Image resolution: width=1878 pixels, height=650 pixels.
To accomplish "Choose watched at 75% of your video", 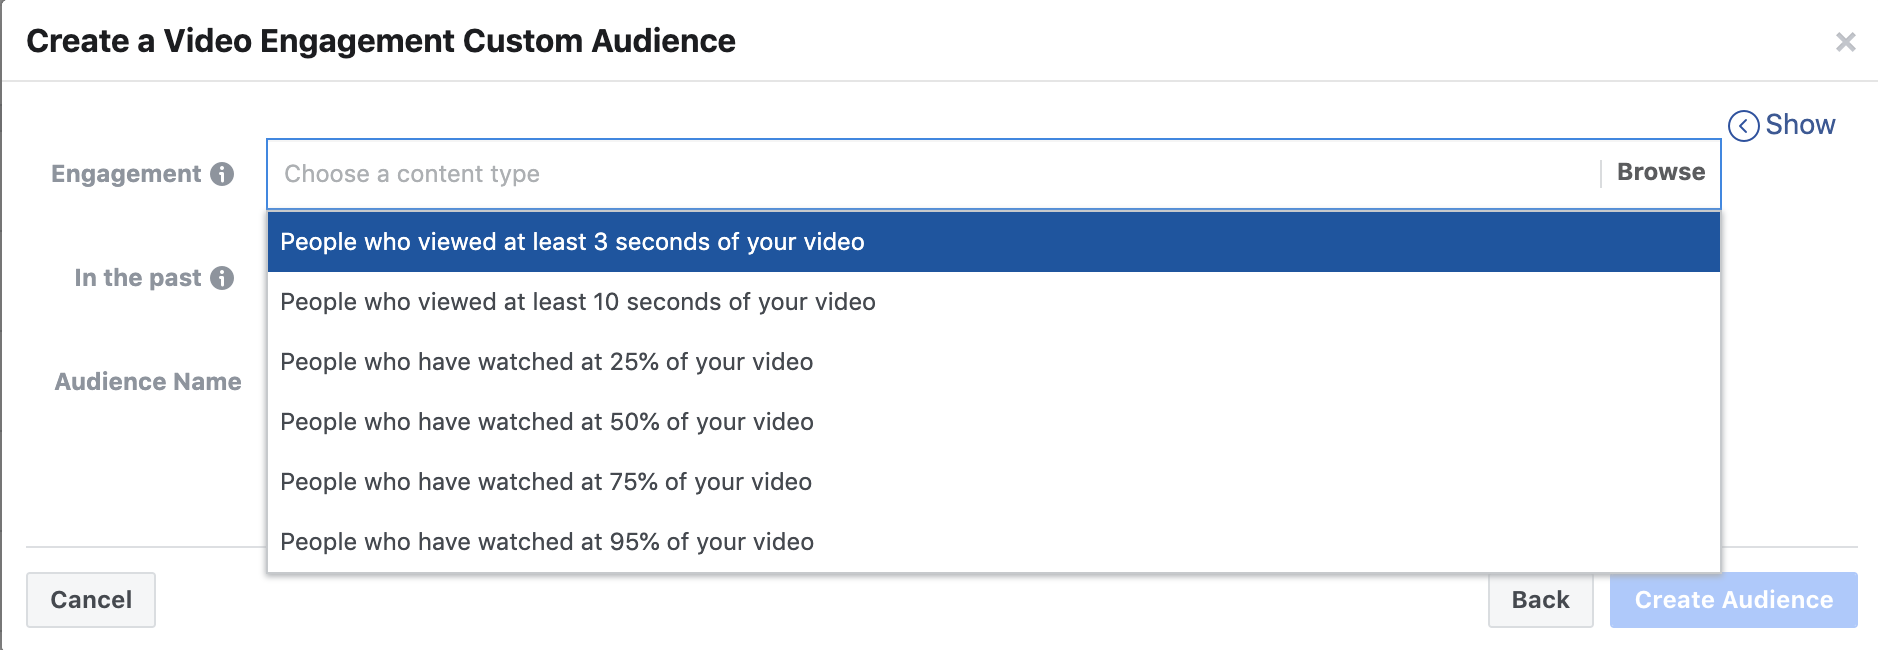I will click(x=994, y=482).
